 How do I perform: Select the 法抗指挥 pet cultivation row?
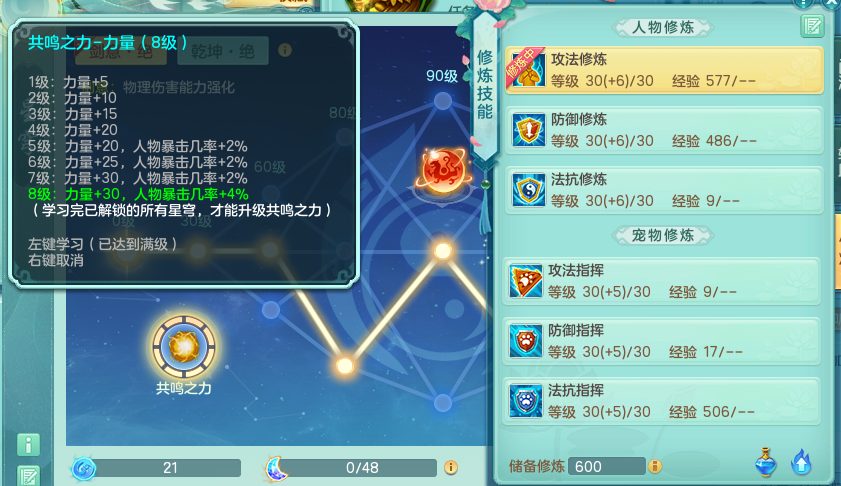click(662, 401)
